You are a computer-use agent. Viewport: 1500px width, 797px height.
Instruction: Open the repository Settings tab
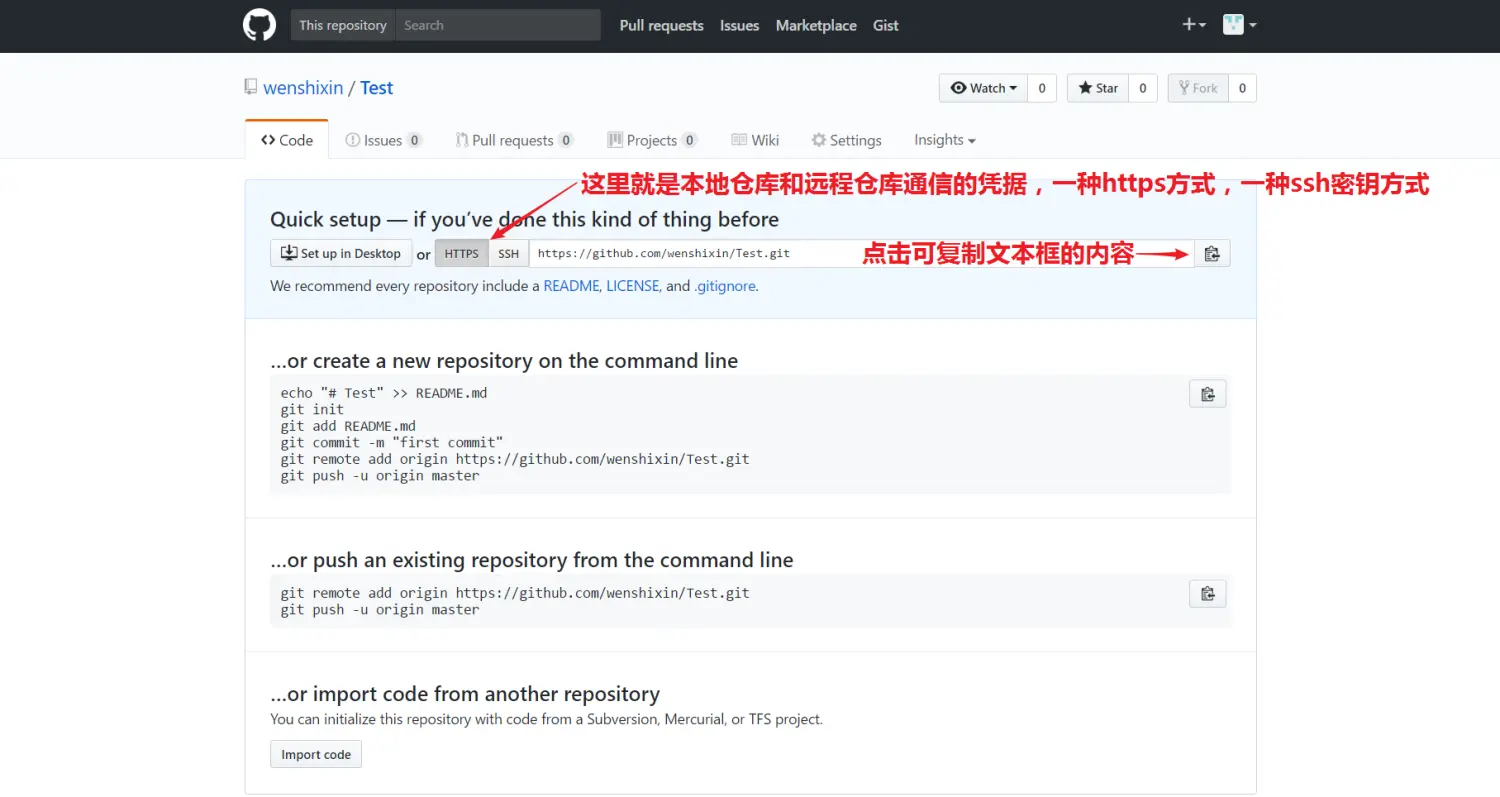846,140
